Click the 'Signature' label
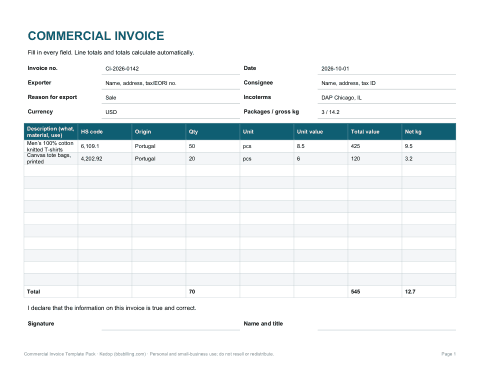Viewport: 480px width, 371px height. 41,324
